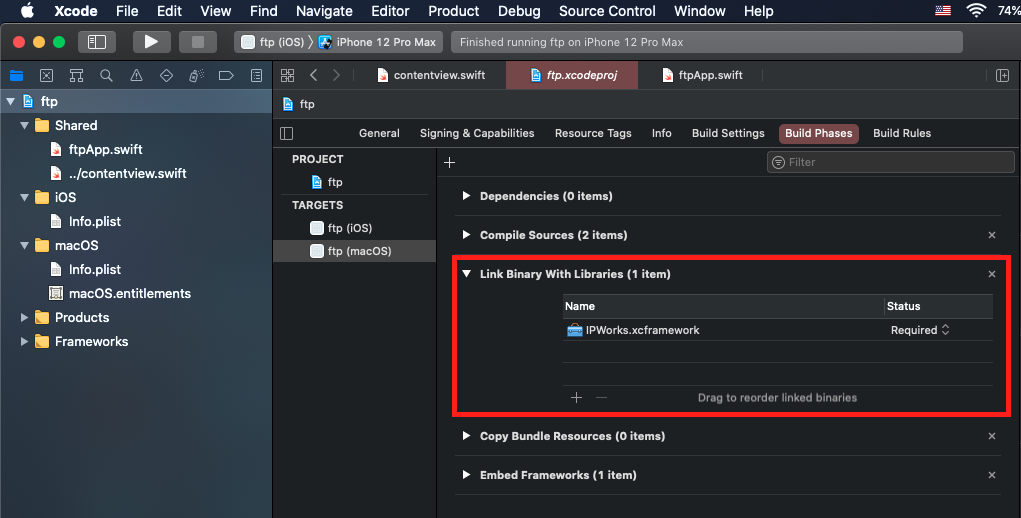Open input source flag menu

coord(943,10)
